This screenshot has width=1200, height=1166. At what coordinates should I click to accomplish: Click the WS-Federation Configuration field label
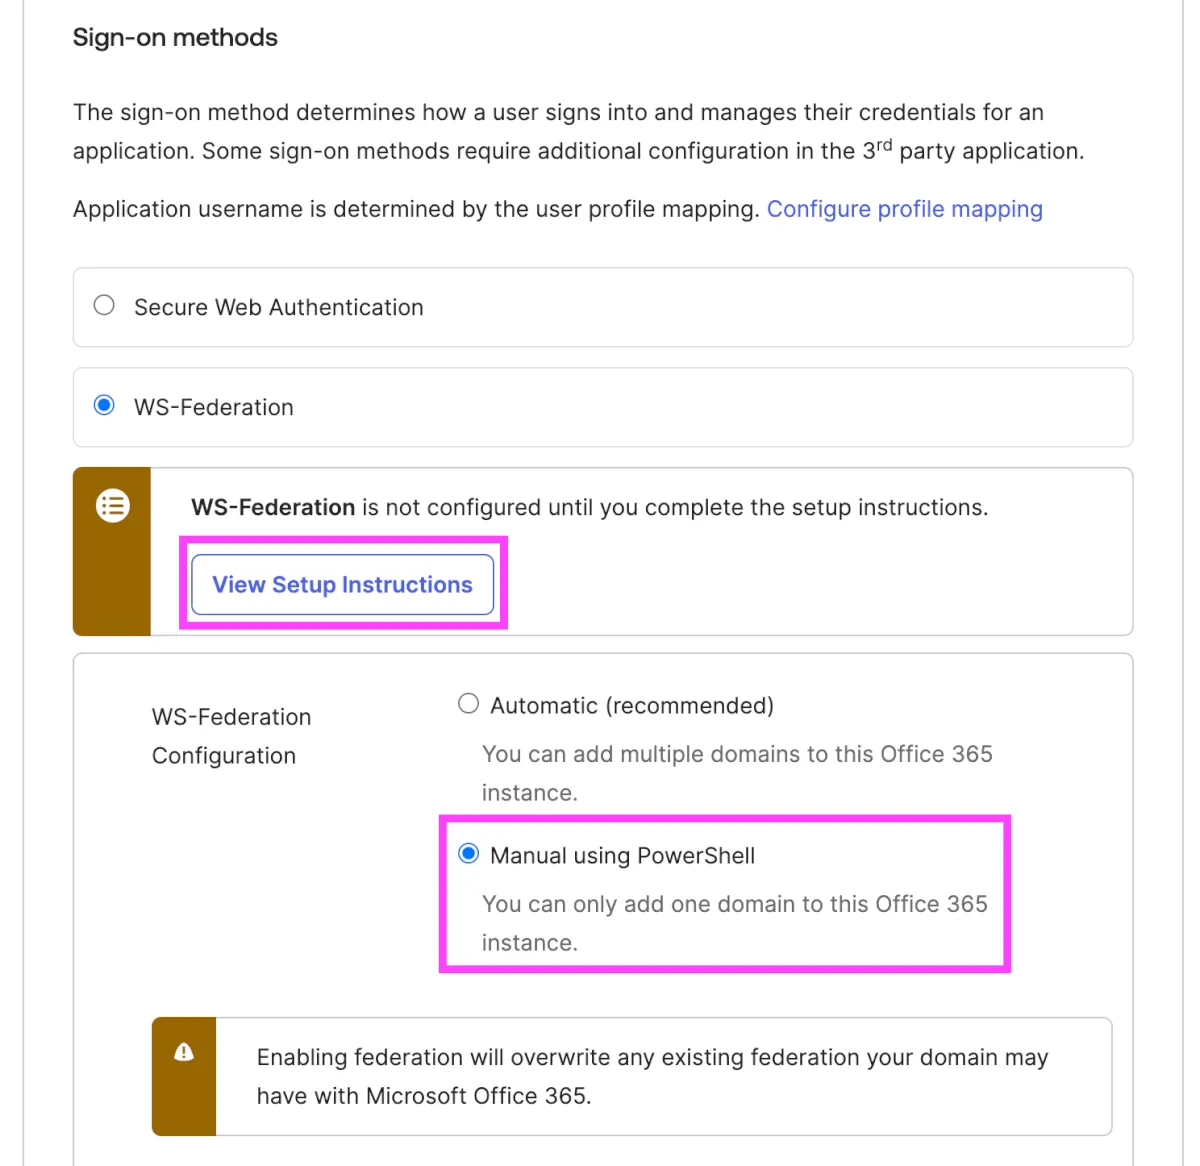click(x=231, y=736)
